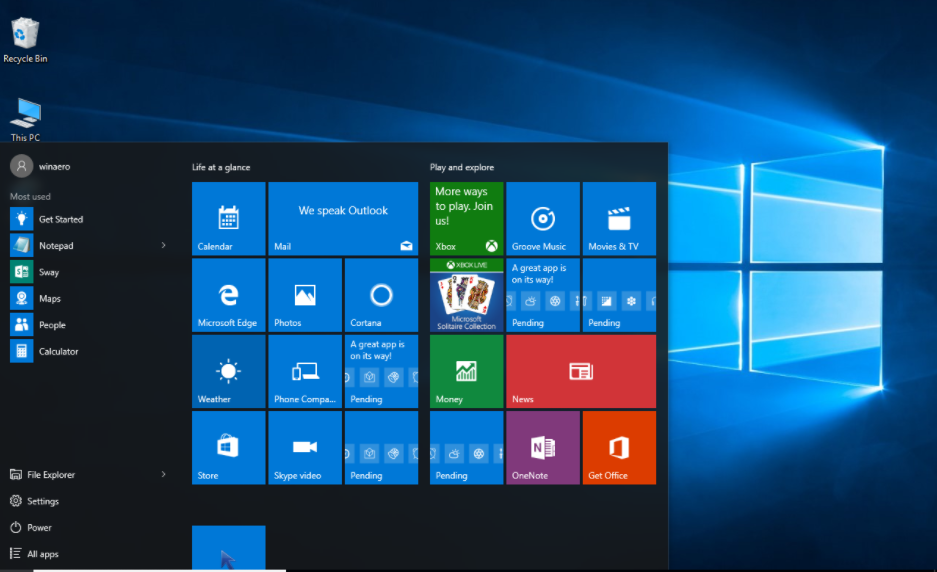Open Get Started from Most used
The width and height of the screenshot is (937, 572).
88,219
